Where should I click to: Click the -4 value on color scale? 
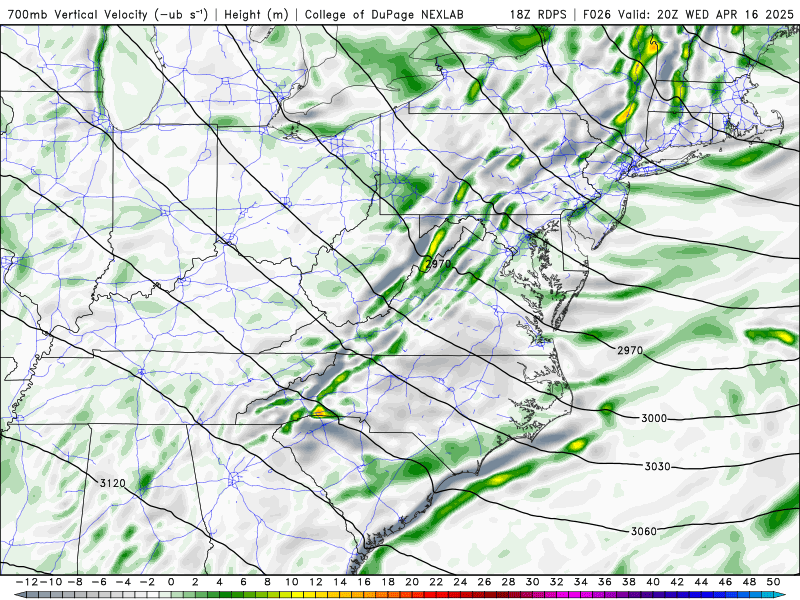tap(123, 582)
